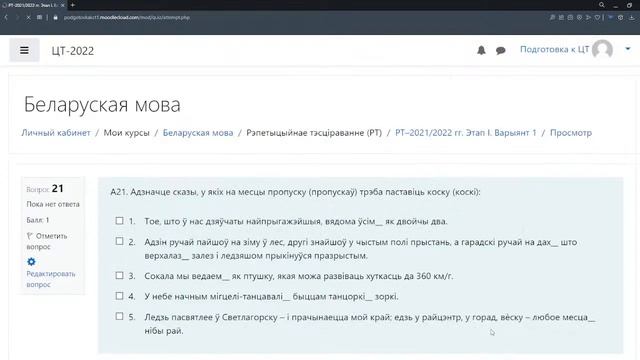Viewport: 640px width, 360px height.
Task: Click sentence text starting У небе начным
Action: pyautogui.click(x=271, y=296)
